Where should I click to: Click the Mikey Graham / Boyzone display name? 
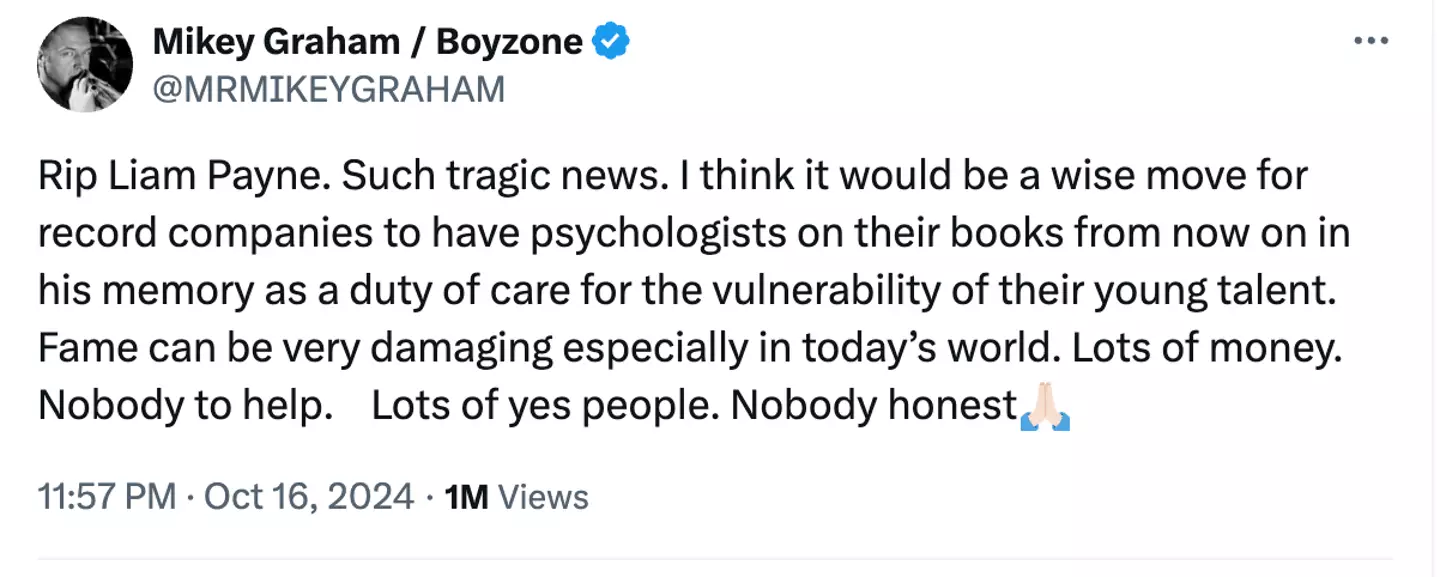(367, 41)
